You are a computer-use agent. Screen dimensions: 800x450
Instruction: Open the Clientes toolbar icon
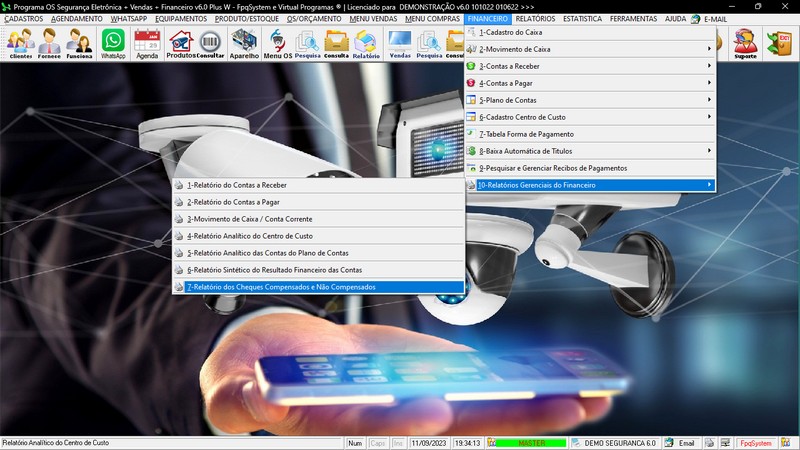pyautogui.click(x=19, y=43)
